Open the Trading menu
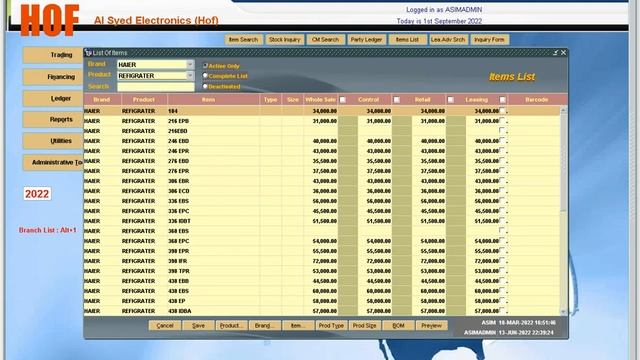640x360 pixels. (x=53, y=55)
